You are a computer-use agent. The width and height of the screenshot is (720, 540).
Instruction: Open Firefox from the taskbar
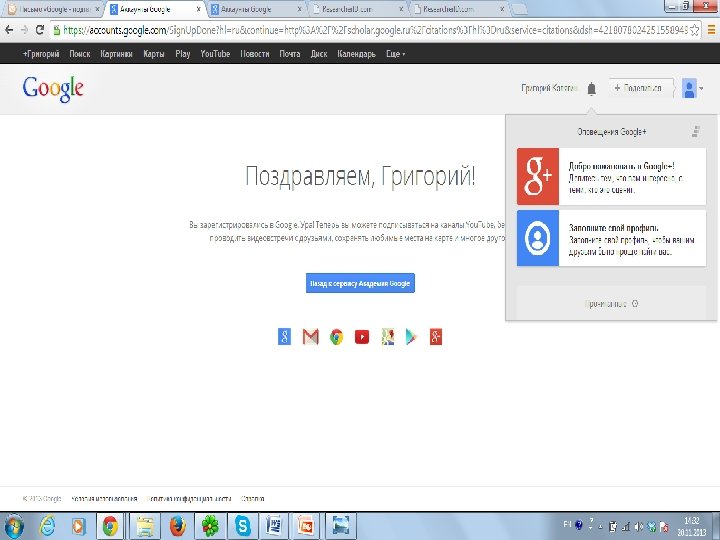178,526
